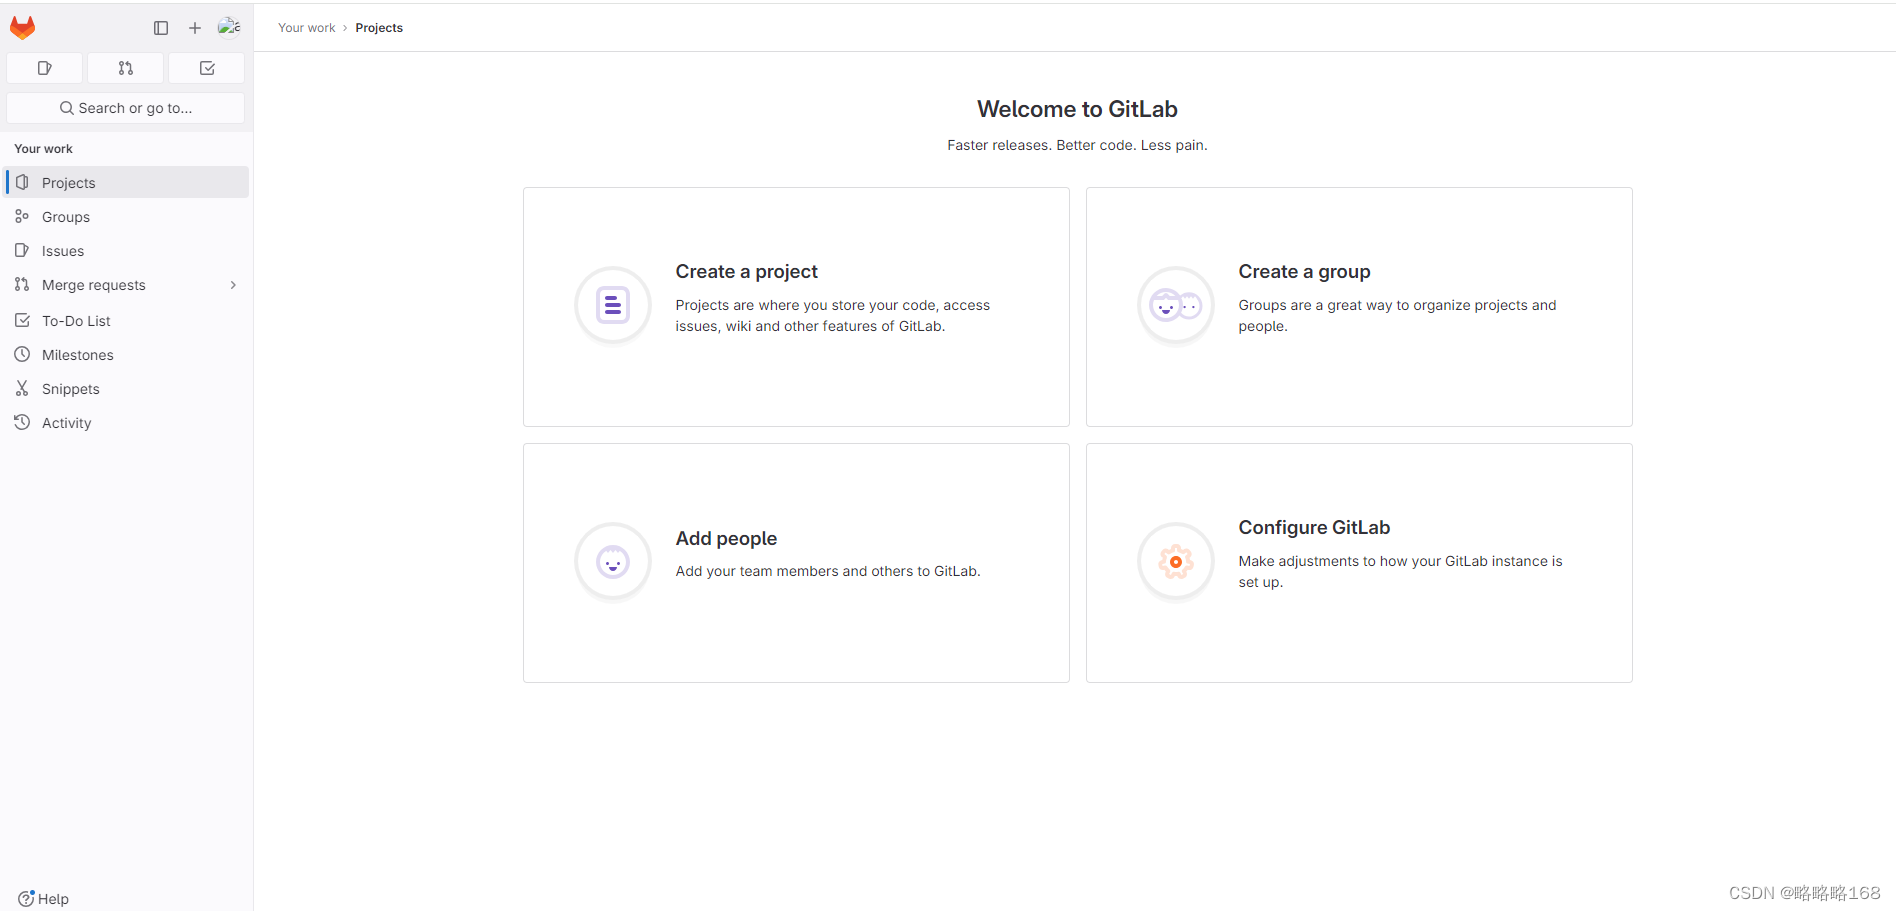Open Merge requests in the sidebar
The height and width of the screenshot is (911, 1896).
point(127,285)
